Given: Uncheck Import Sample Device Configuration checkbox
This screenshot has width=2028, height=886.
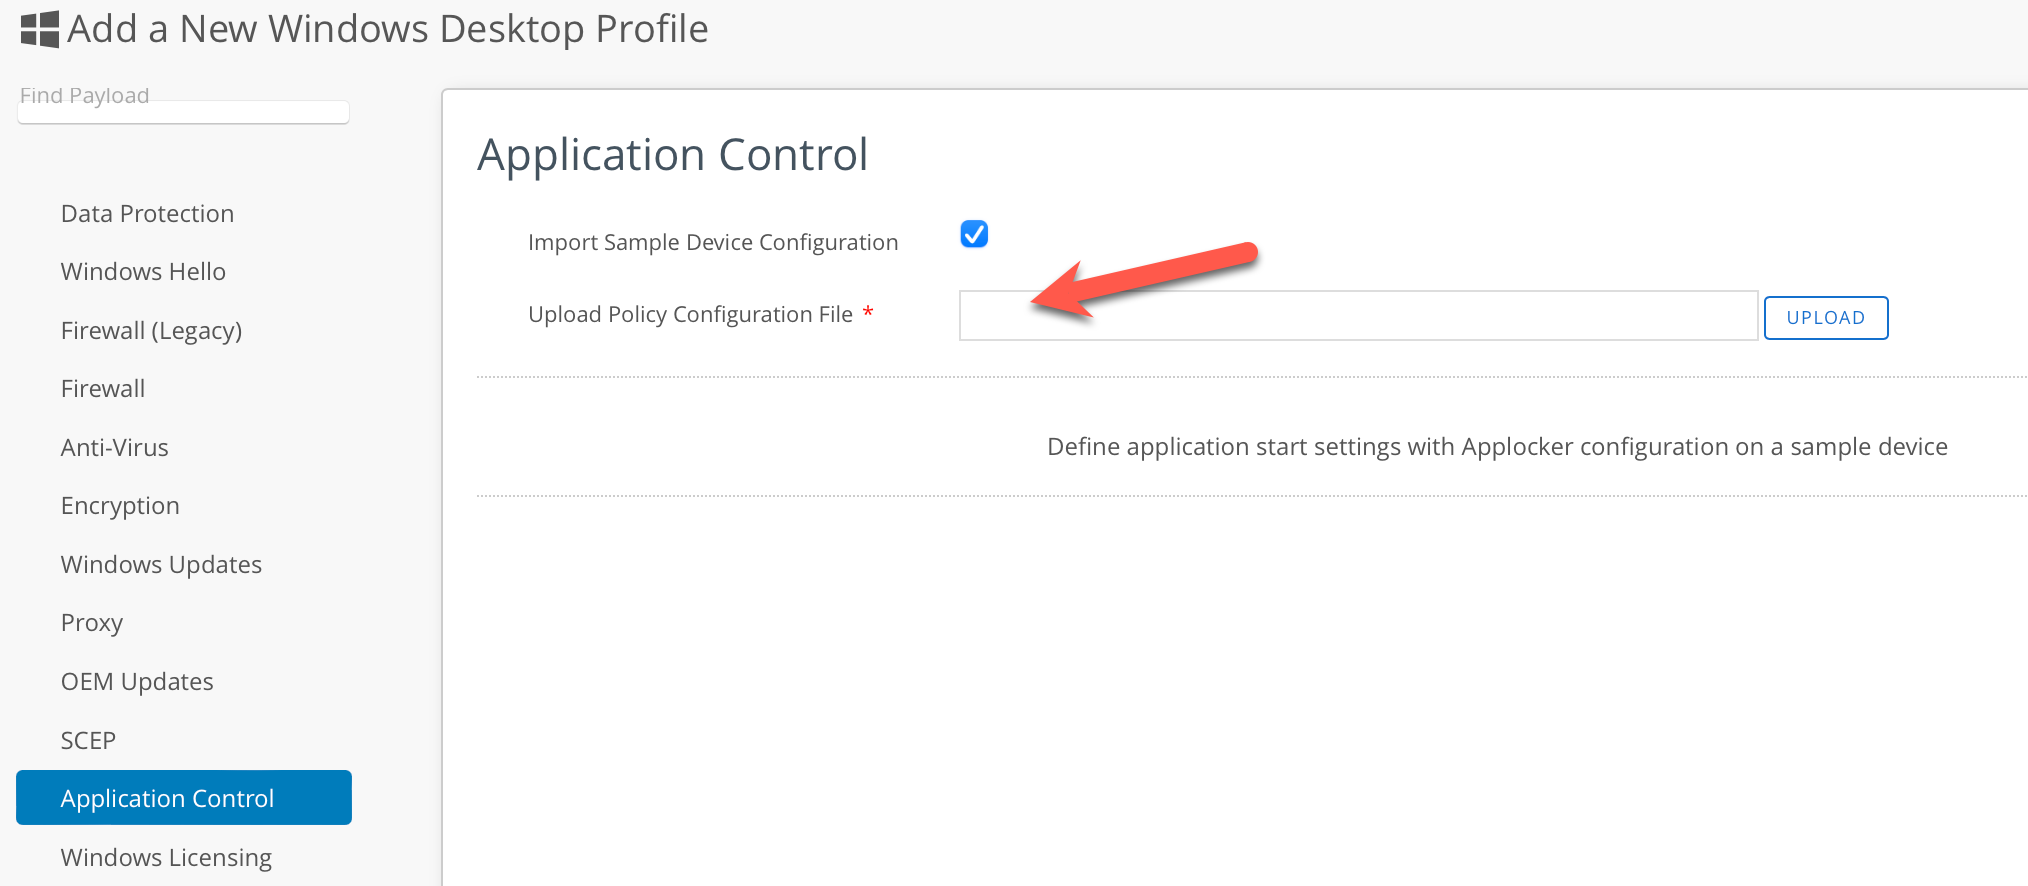Looking at the screenshot, I should [974, 234].
